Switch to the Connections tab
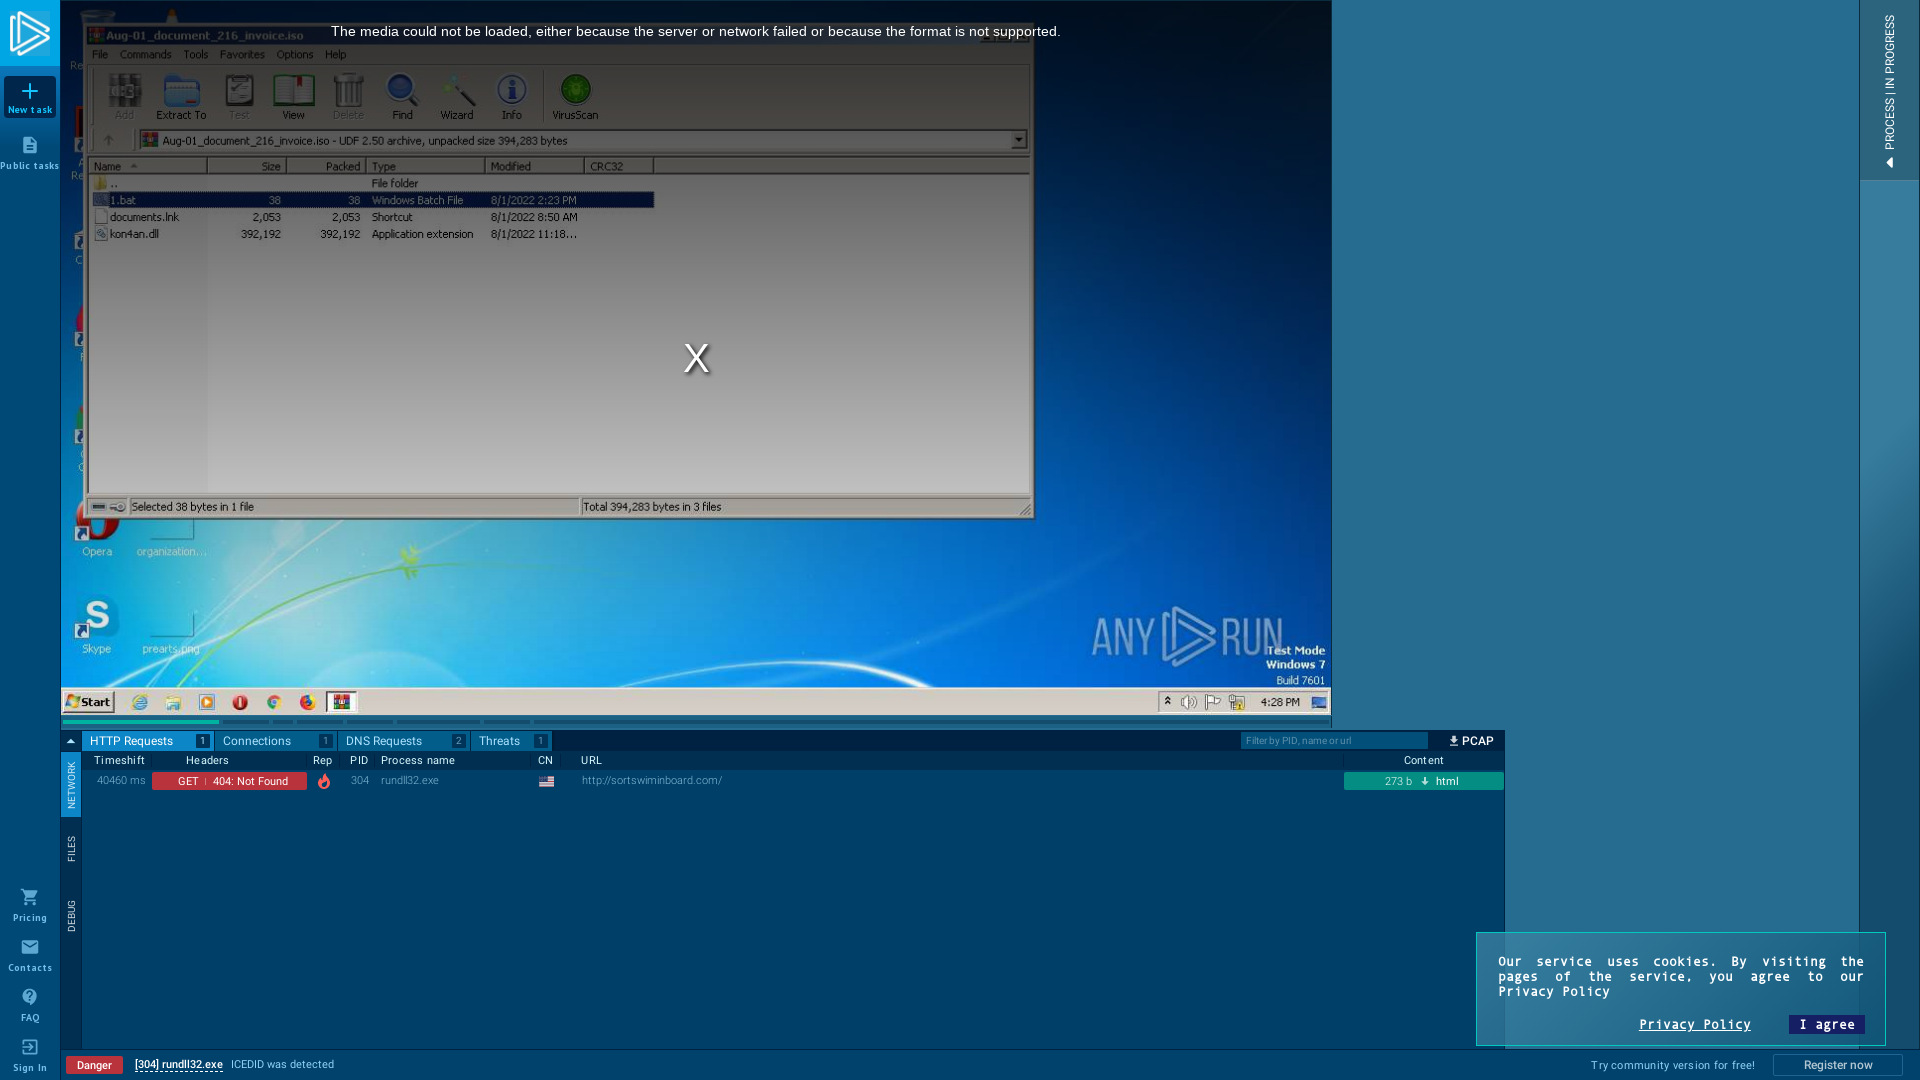This screenshot has width=1920, height=1080. pyautogui.click(x=256, y=741)
